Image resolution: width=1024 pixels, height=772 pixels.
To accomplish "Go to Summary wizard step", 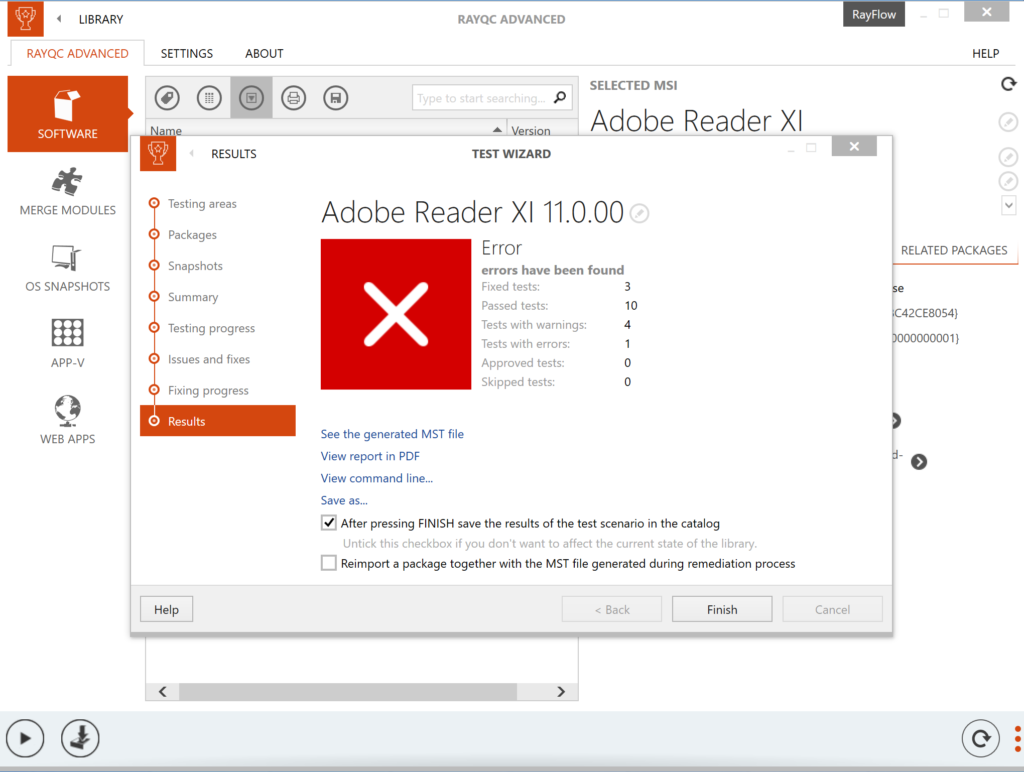I will coord(193,297).
